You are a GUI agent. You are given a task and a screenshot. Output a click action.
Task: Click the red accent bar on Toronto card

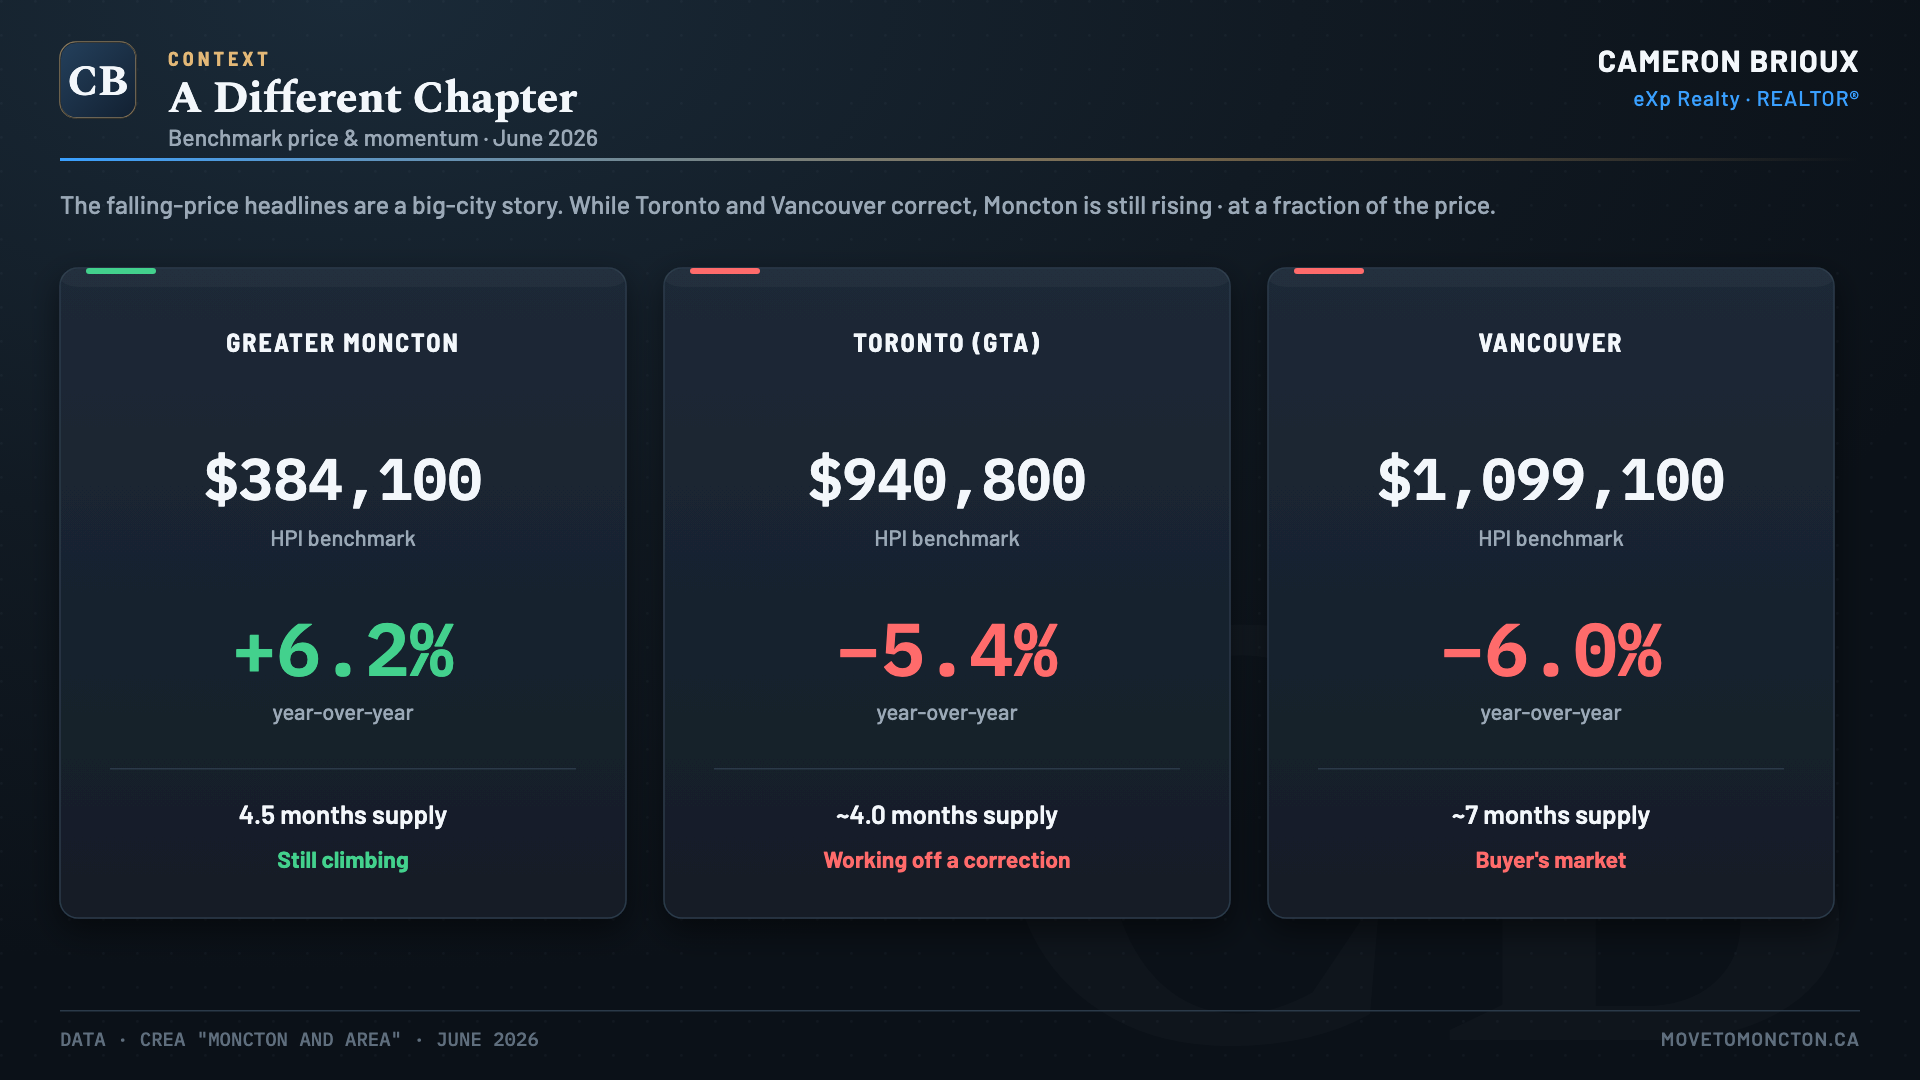pyautogui.click(x=725, y=271)
